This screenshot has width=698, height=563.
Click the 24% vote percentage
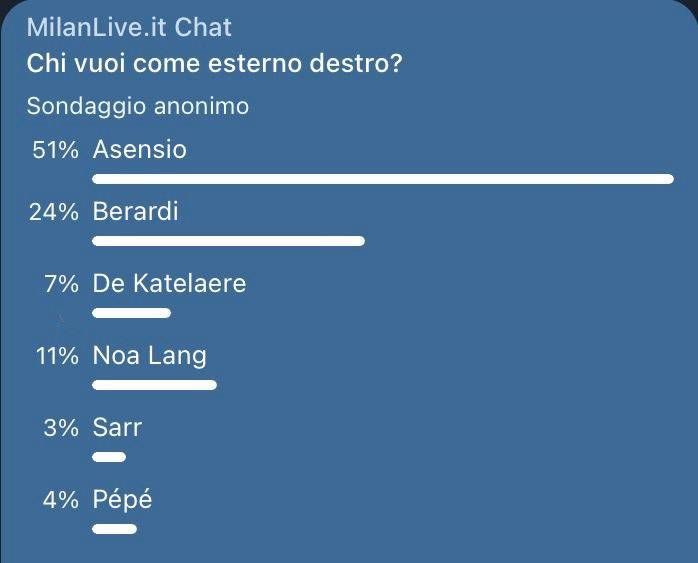click(54, 212)
